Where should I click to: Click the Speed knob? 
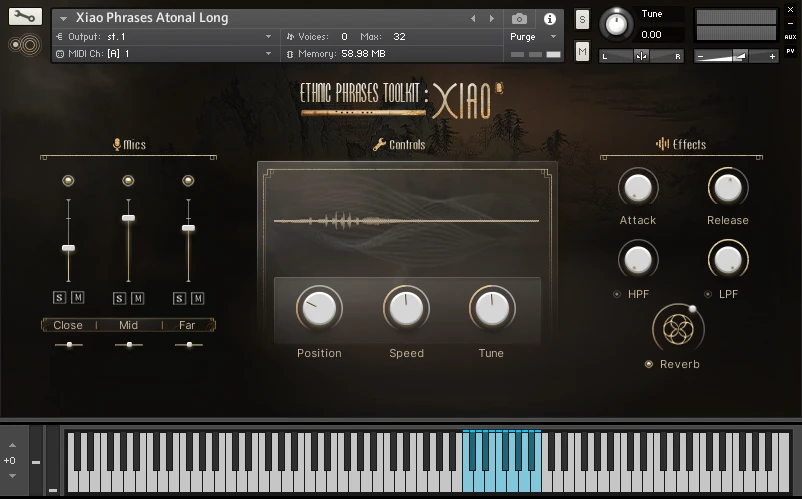click(x=406, y=308)
